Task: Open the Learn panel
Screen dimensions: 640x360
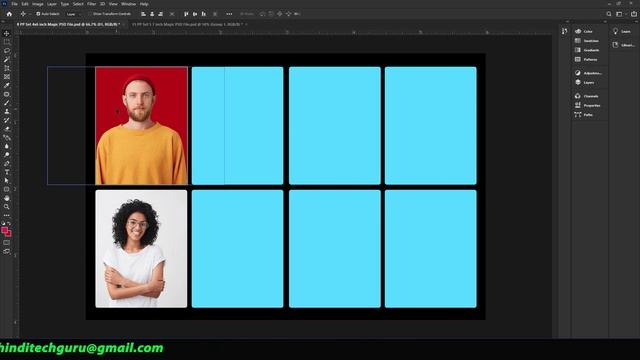Action: point(622,31)
